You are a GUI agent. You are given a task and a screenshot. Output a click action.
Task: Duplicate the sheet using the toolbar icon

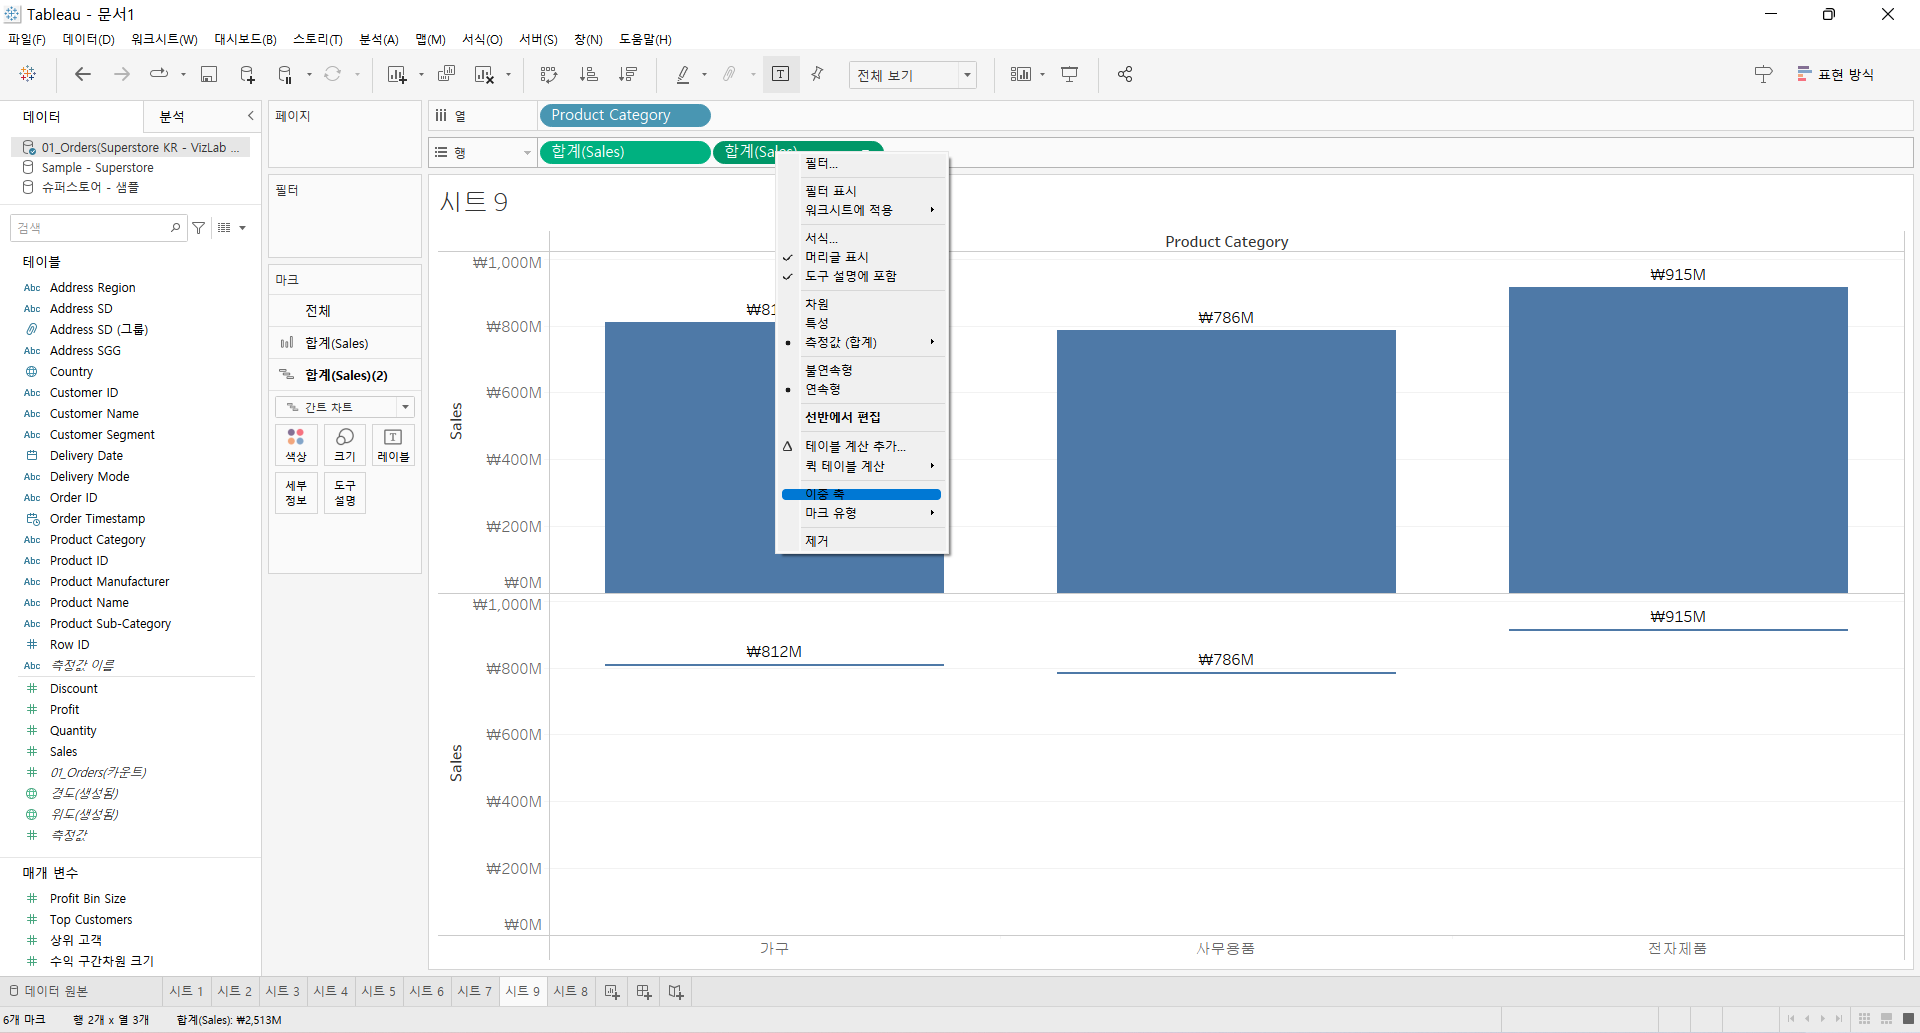tap(447, 74)
